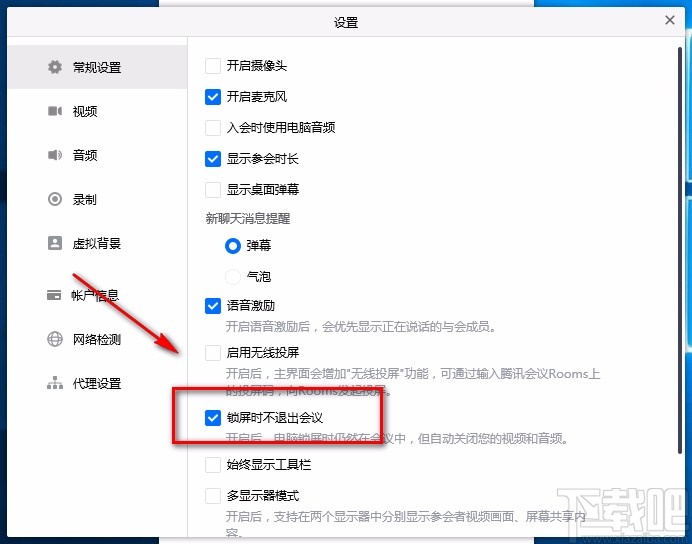Click the record icon beside 录制
This screenshot has height=544, width=692.
(x=55, y=199)
